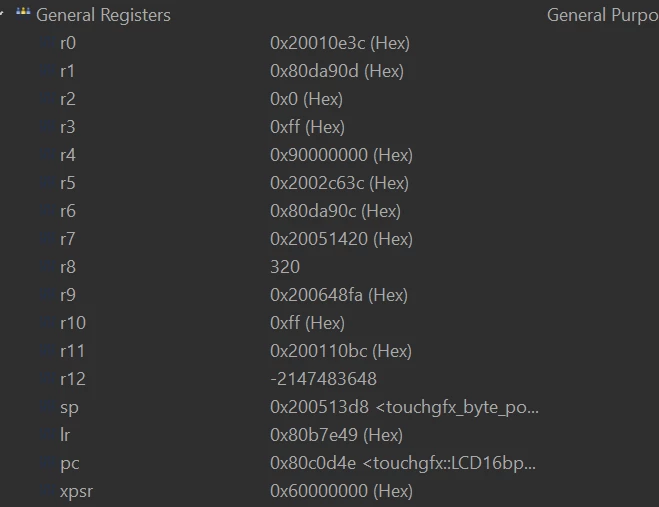Select register r4 name
This screenshot has height=507, width=659.
(68, 155)
